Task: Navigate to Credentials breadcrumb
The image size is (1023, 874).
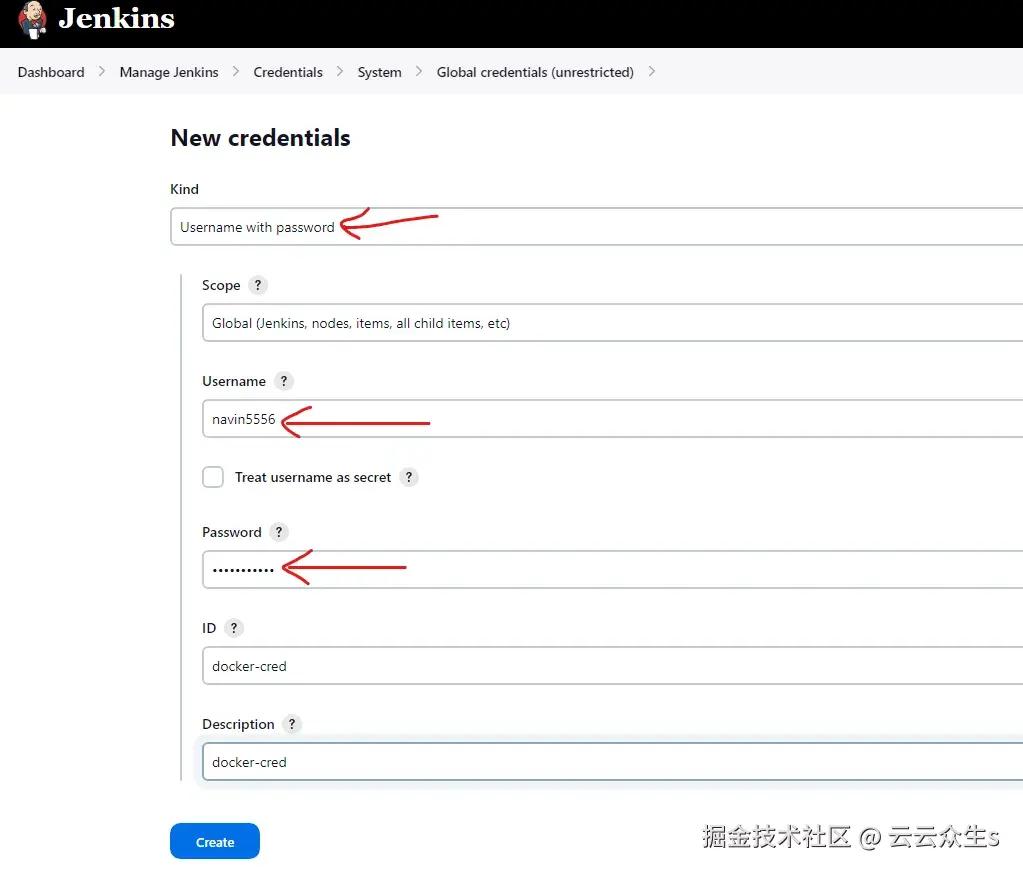Action: tap(288, 72)
